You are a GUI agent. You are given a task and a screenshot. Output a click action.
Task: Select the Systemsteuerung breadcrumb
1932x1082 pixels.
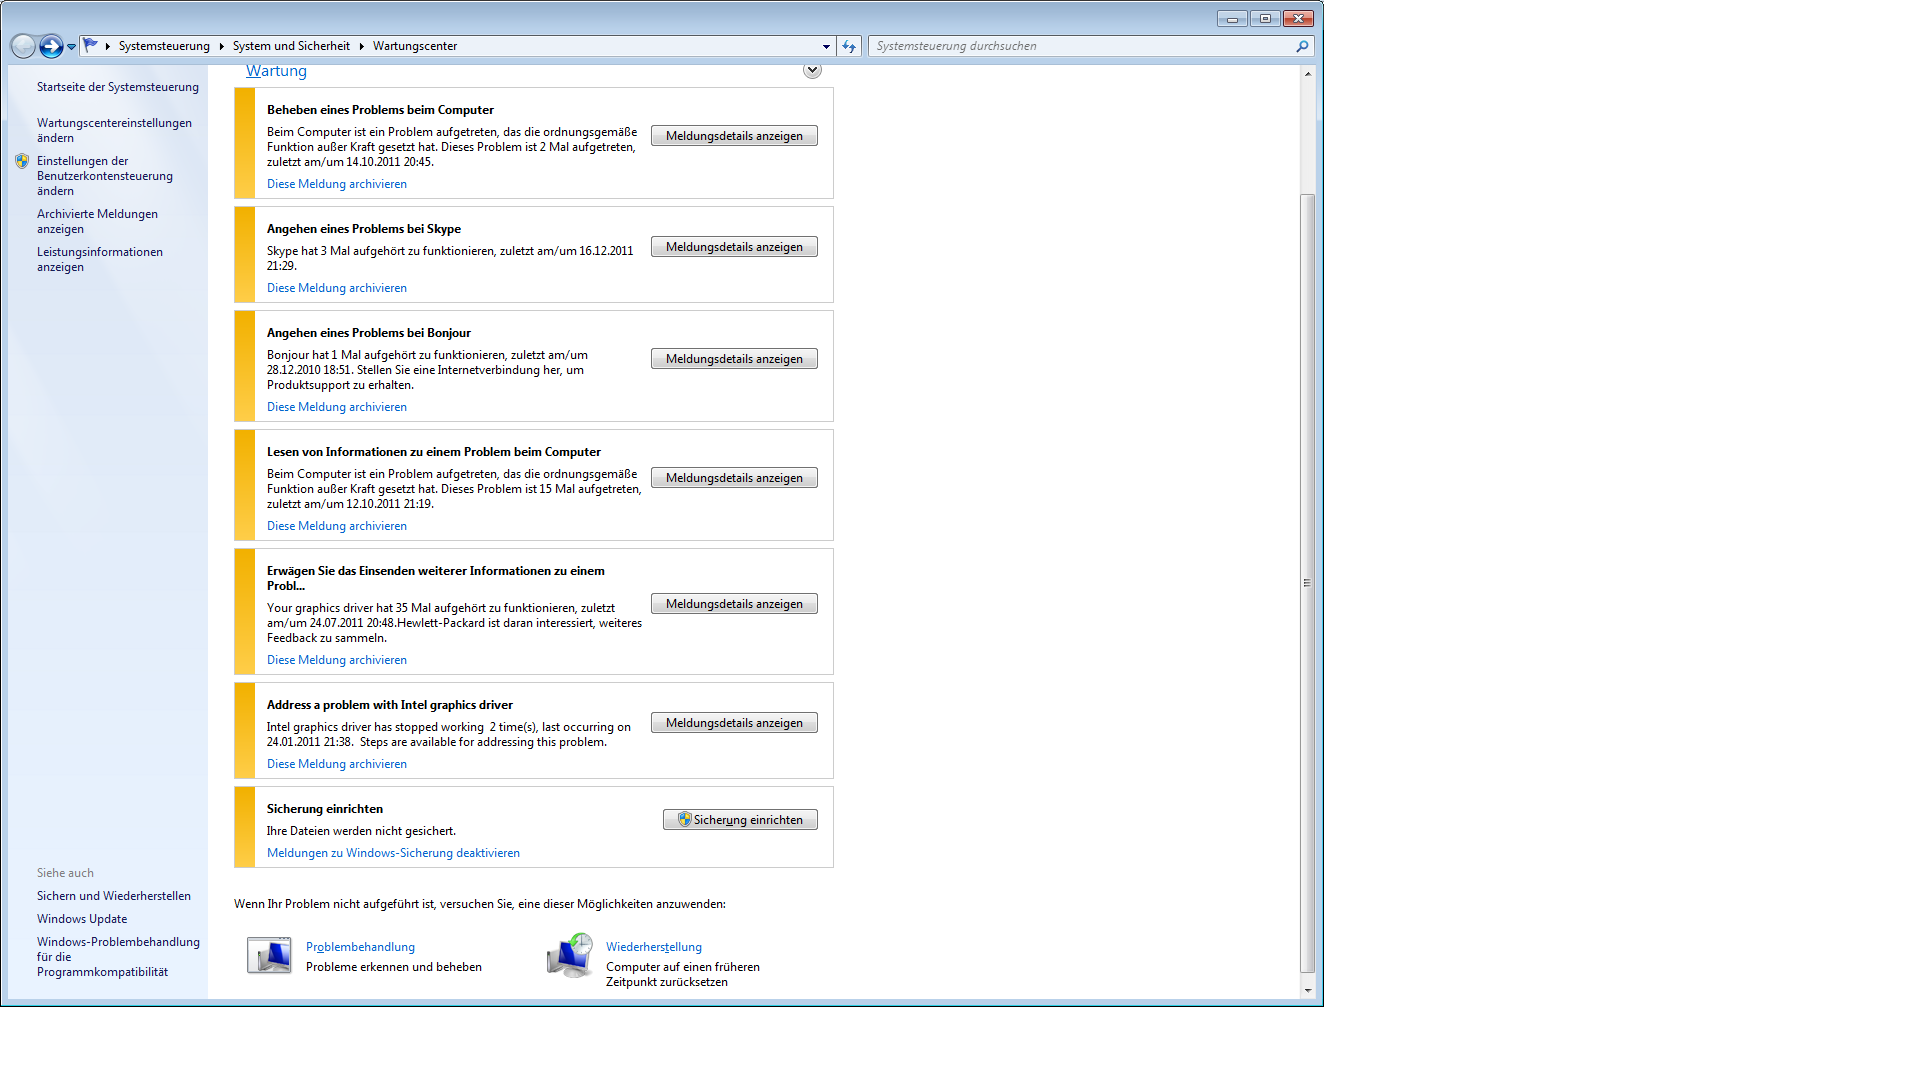coord(164,46)
